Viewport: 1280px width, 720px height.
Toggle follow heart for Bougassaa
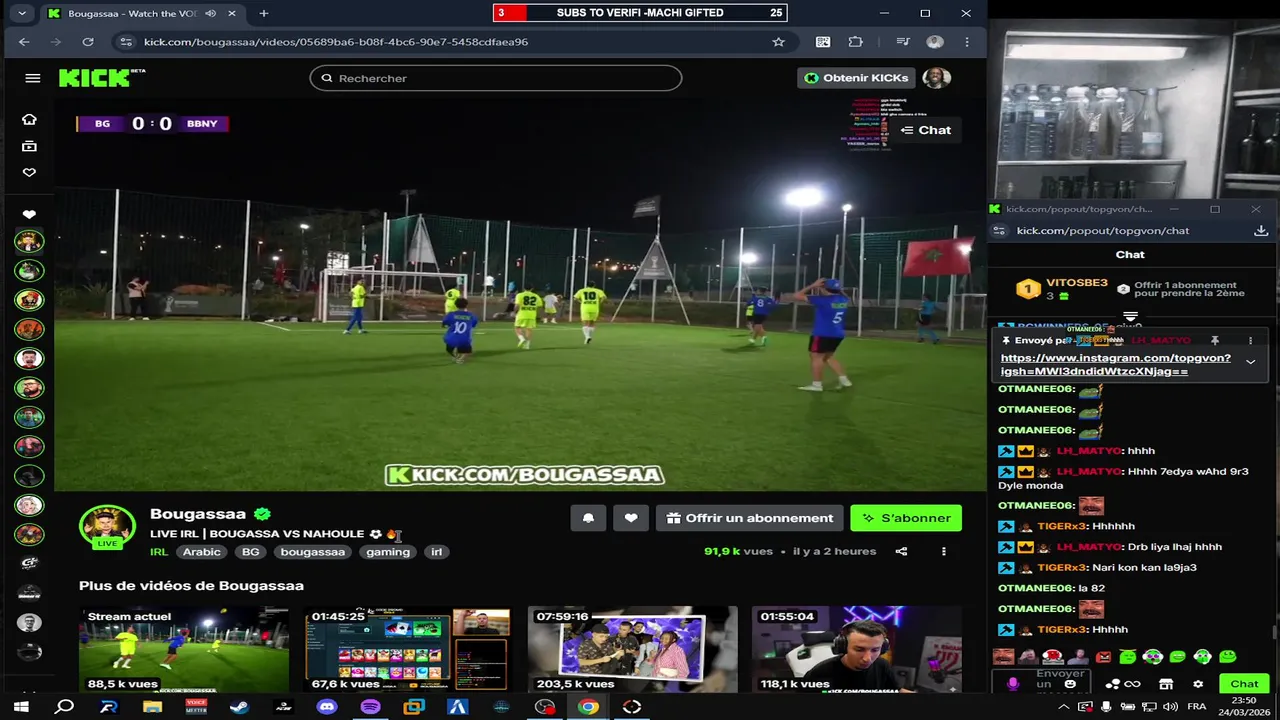[x=631, y=518]
